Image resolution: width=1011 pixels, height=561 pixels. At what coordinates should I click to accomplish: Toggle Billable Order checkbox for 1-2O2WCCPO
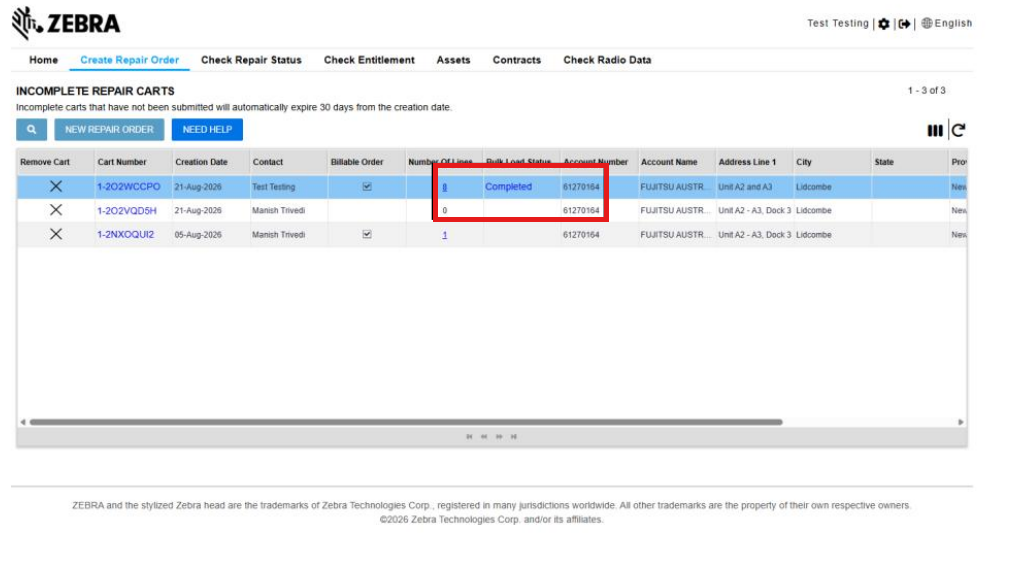tap(367, 186)
